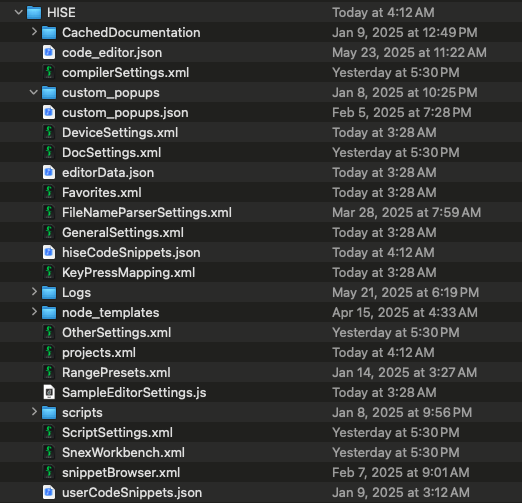Screen dimensions: 522x503
Task: Click the SnexWorkbench.xml file icon
Action: [x=49, y=452]
